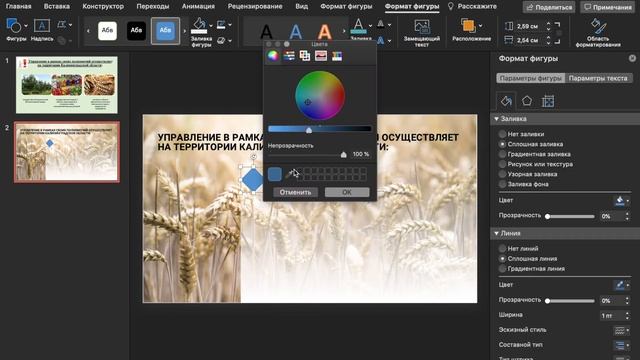
Task: Select the black Абв shape style
Action: coord(136,31)
